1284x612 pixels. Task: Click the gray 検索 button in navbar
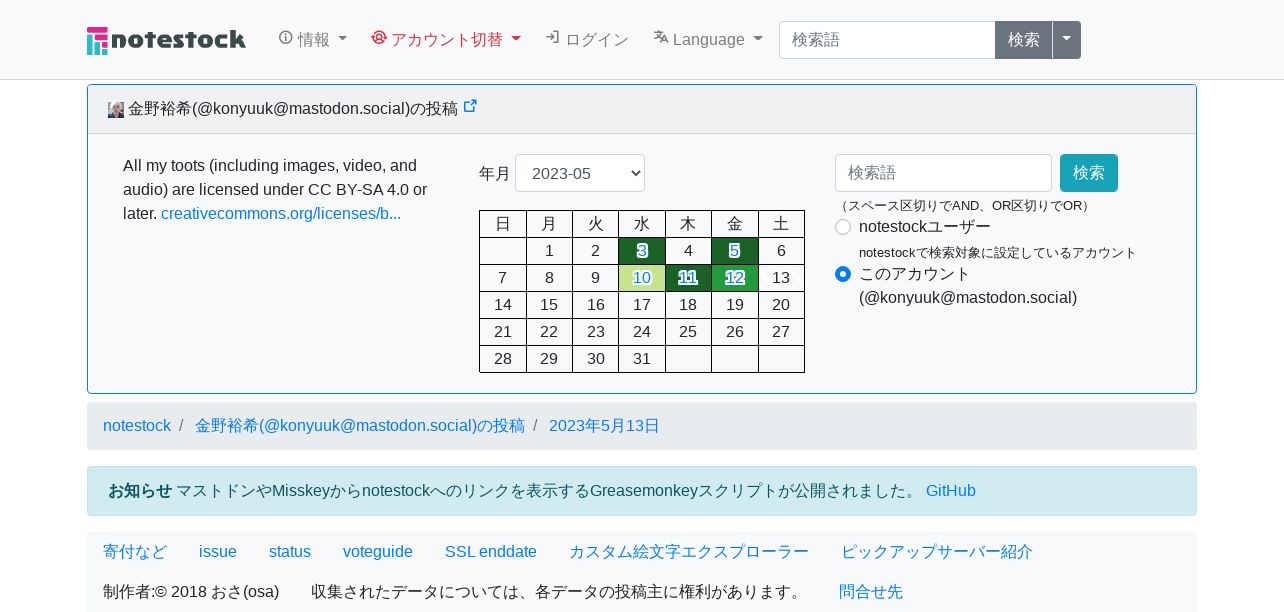(x=1023, y=40)
